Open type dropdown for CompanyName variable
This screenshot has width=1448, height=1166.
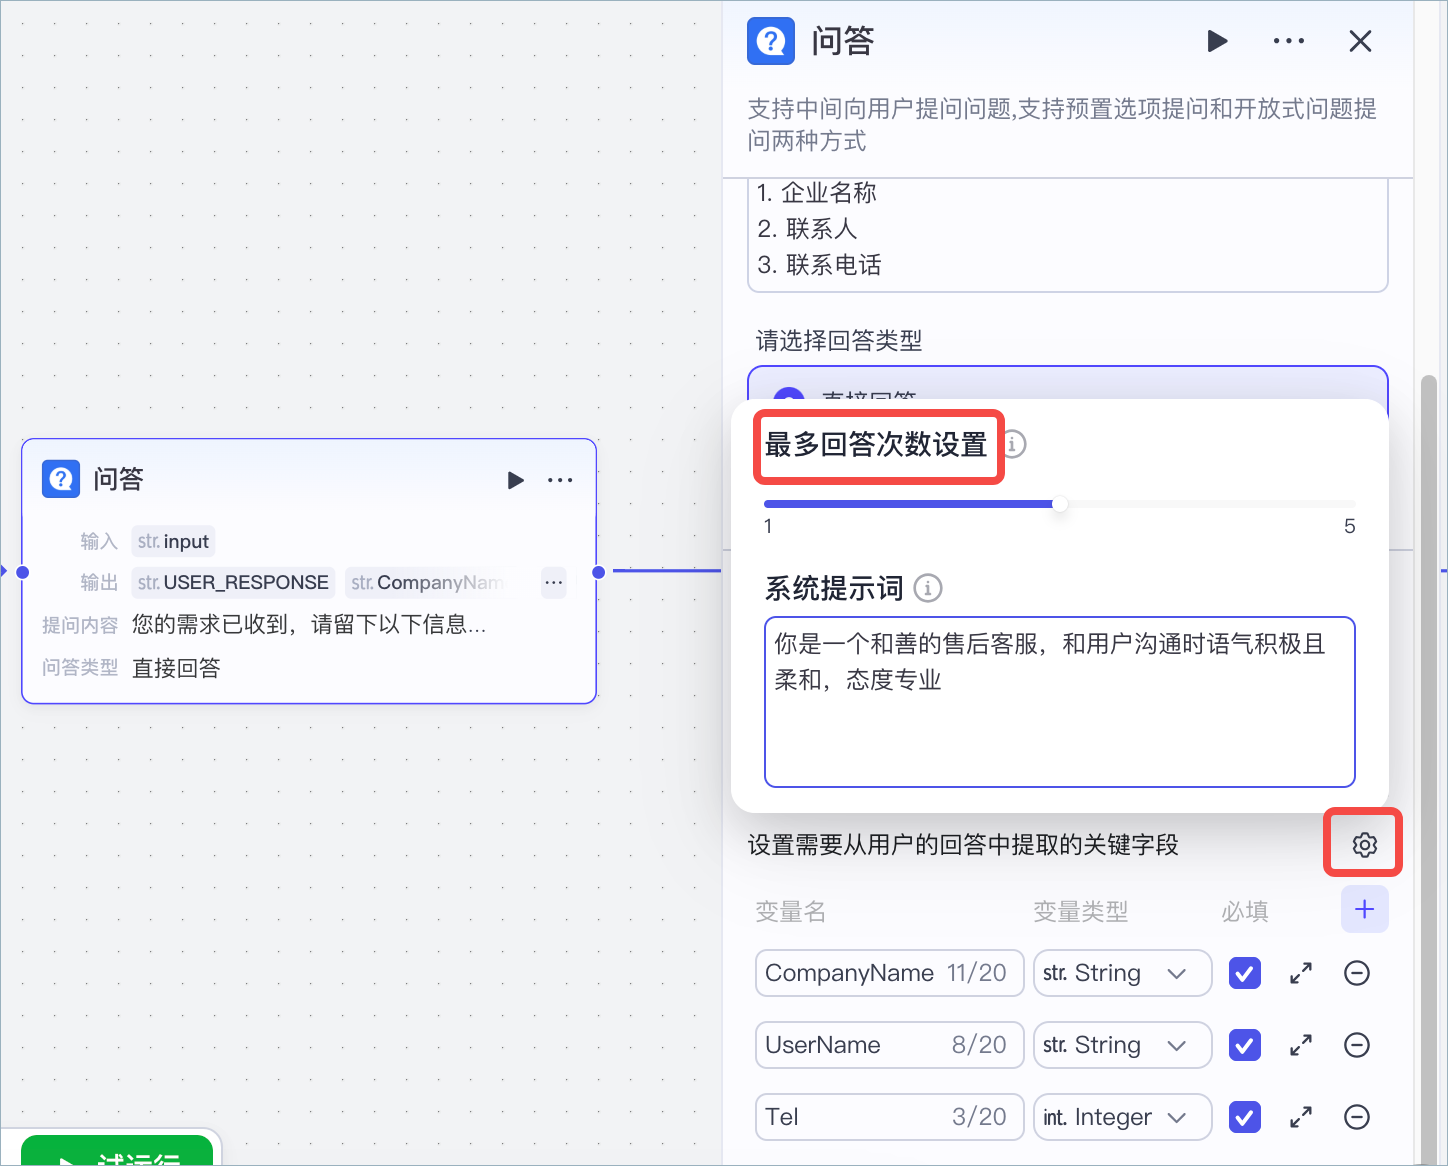1122,973
